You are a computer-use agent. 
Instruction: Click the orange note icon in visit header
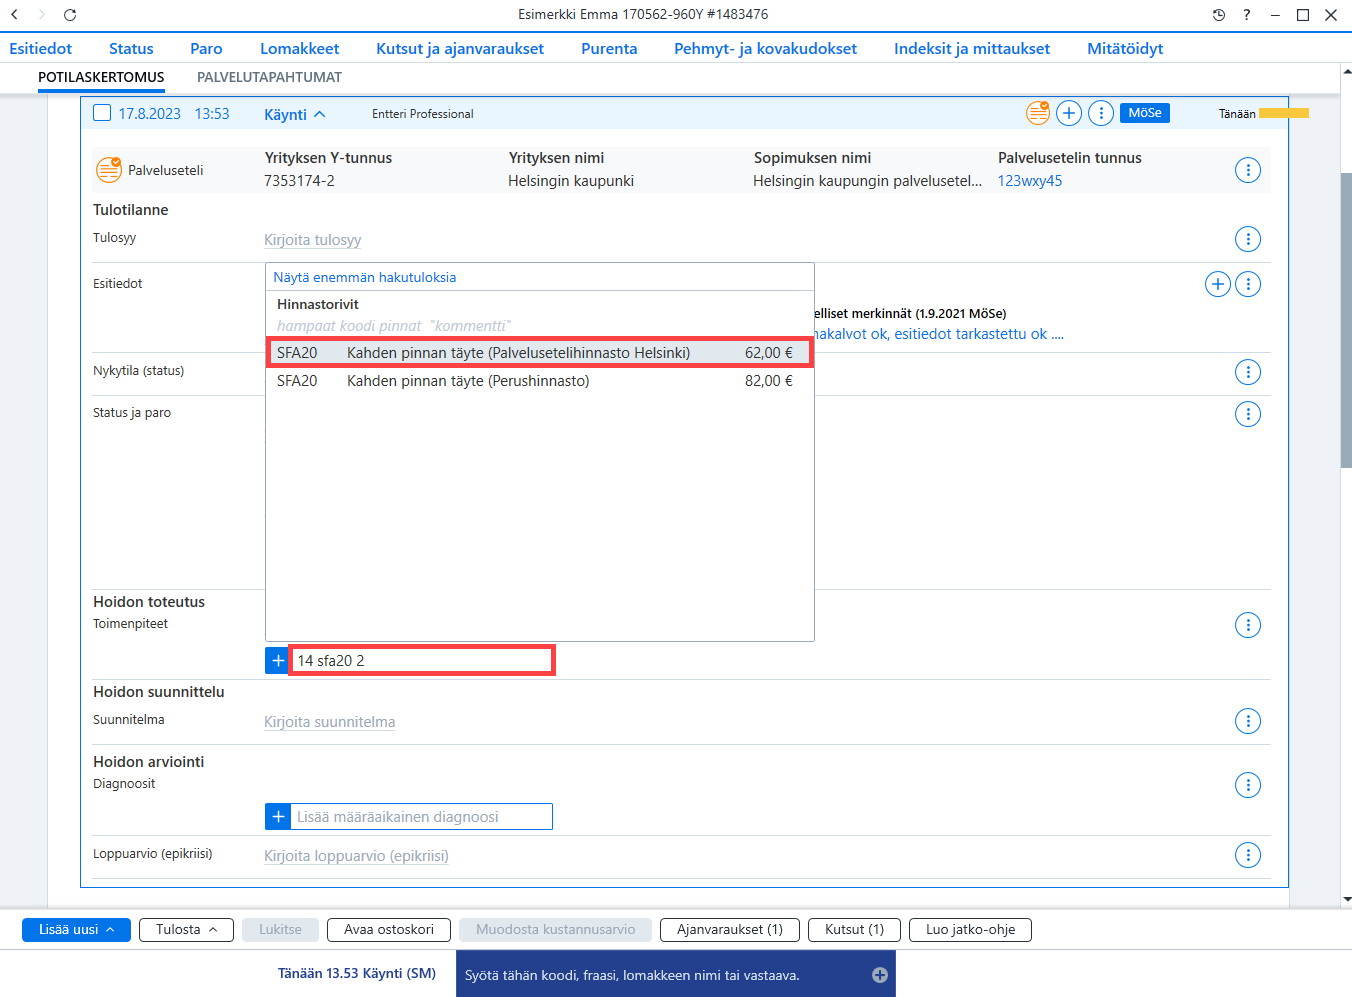[x=1038, y=113]
